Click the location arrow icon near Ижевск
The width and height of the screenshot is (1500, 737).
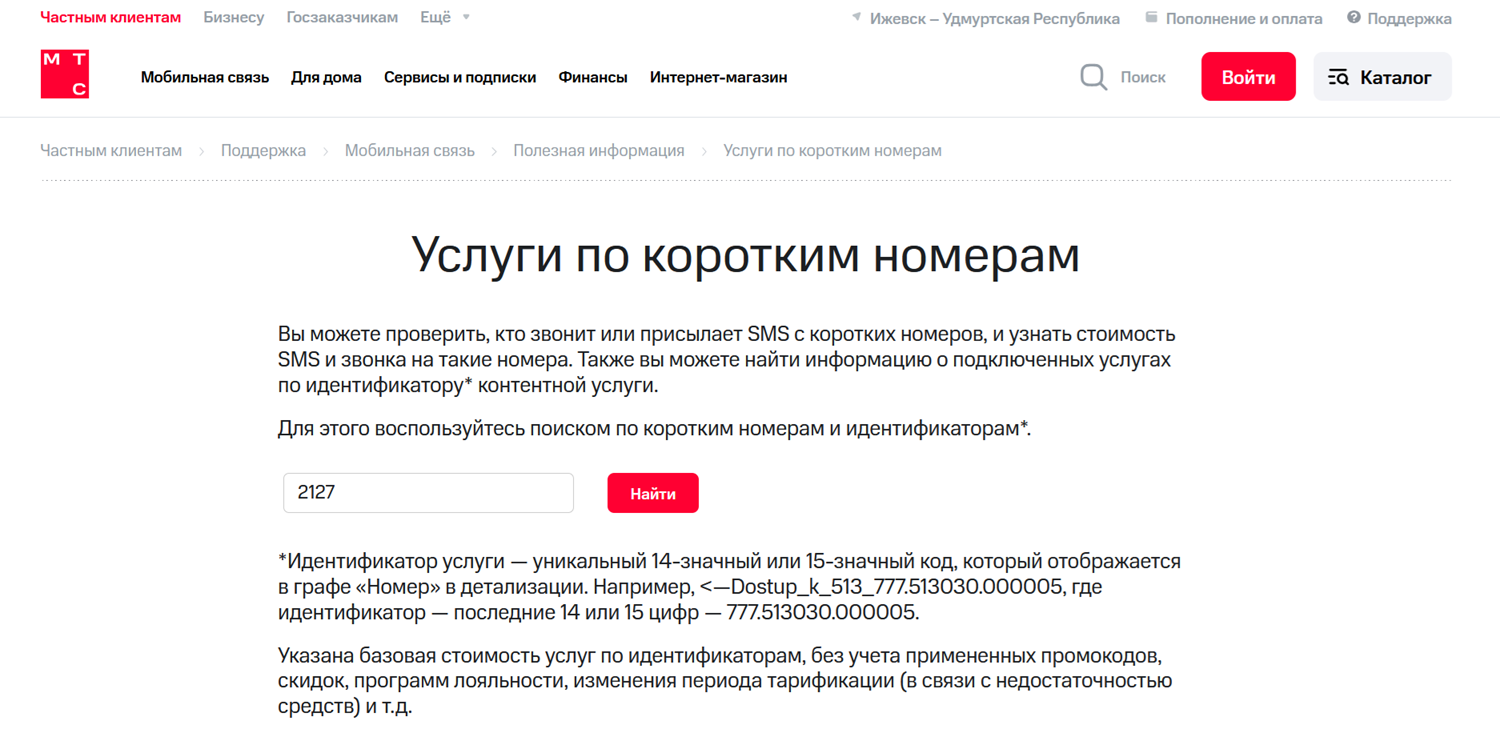tap(857, 17)
